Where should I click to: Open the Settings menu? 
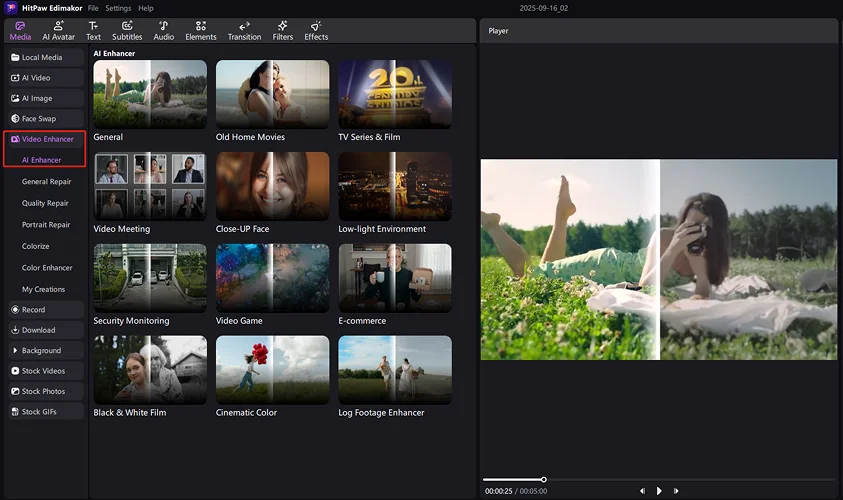click(x=118, y=8)
